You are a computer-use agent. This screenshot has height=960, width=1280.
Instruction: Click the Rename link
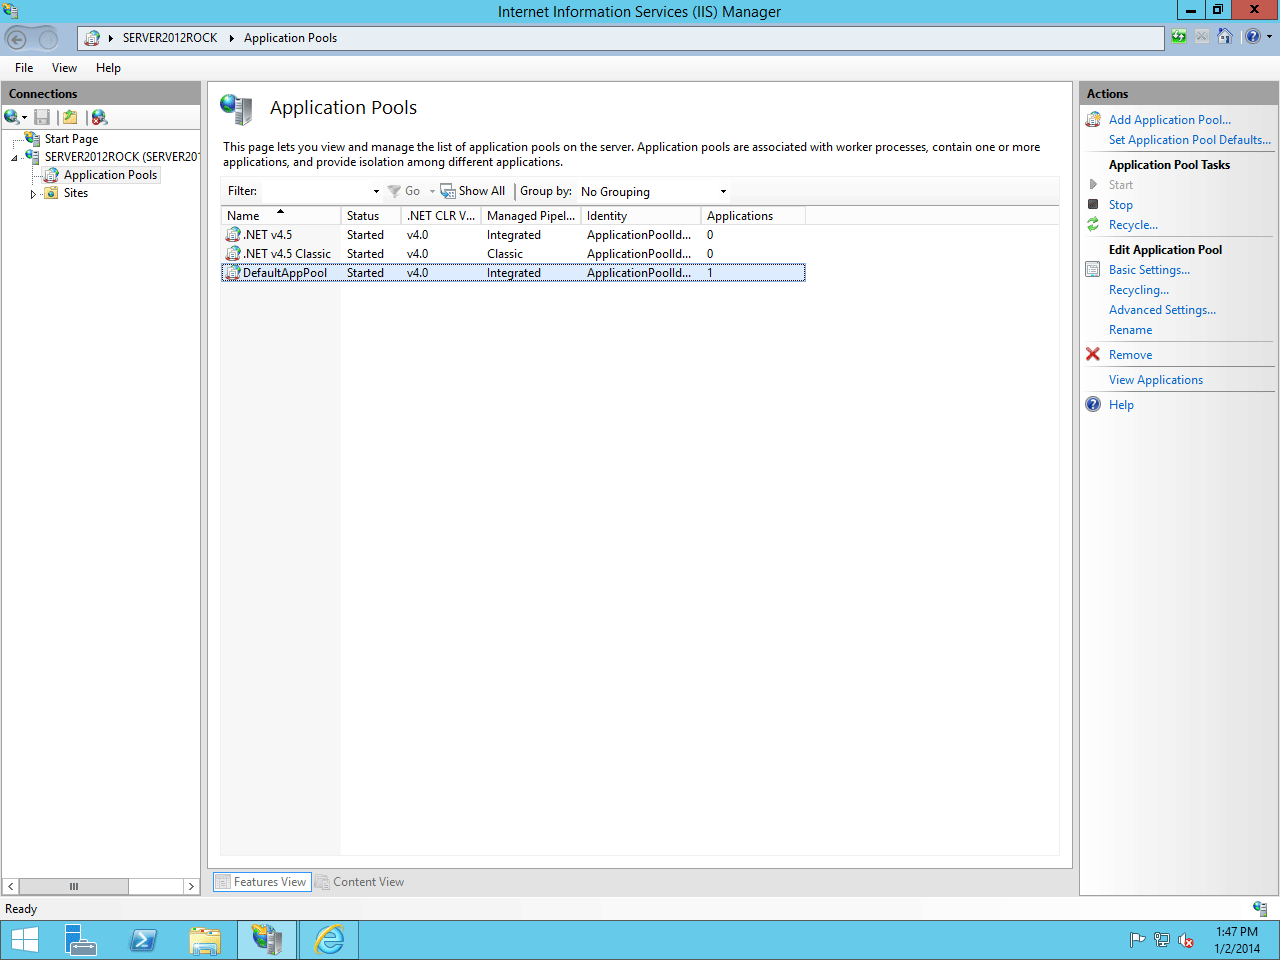(x=1130, y=330)
